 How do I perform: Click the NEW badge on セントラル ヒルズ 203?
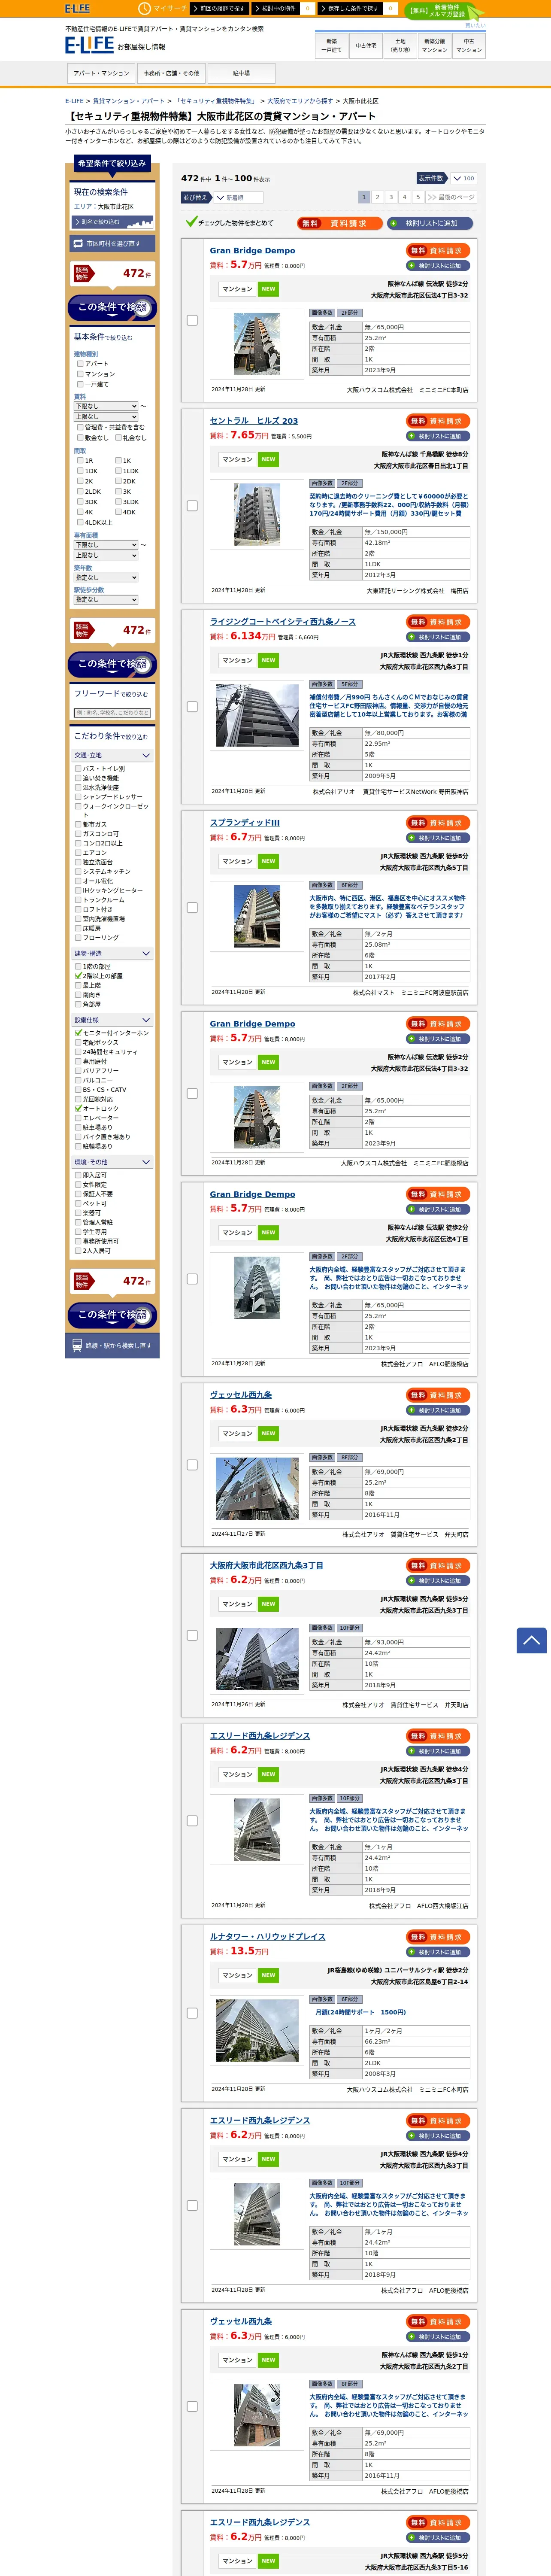click(268, 459)
